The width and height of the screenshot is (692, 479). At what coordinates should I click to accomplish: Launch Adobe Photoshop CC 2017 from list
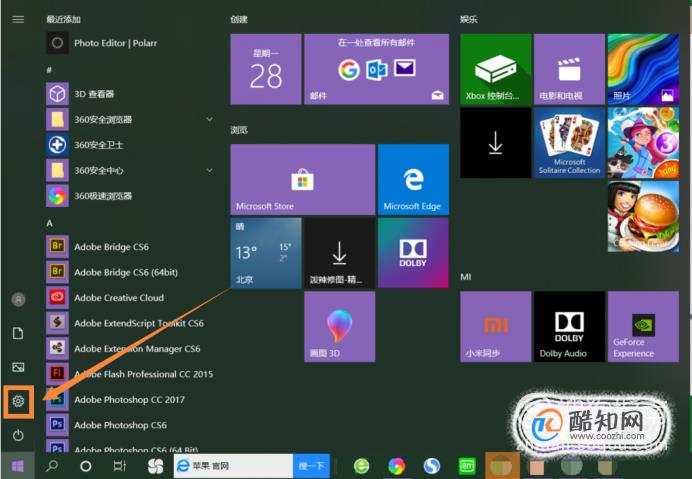coord(130,400)
